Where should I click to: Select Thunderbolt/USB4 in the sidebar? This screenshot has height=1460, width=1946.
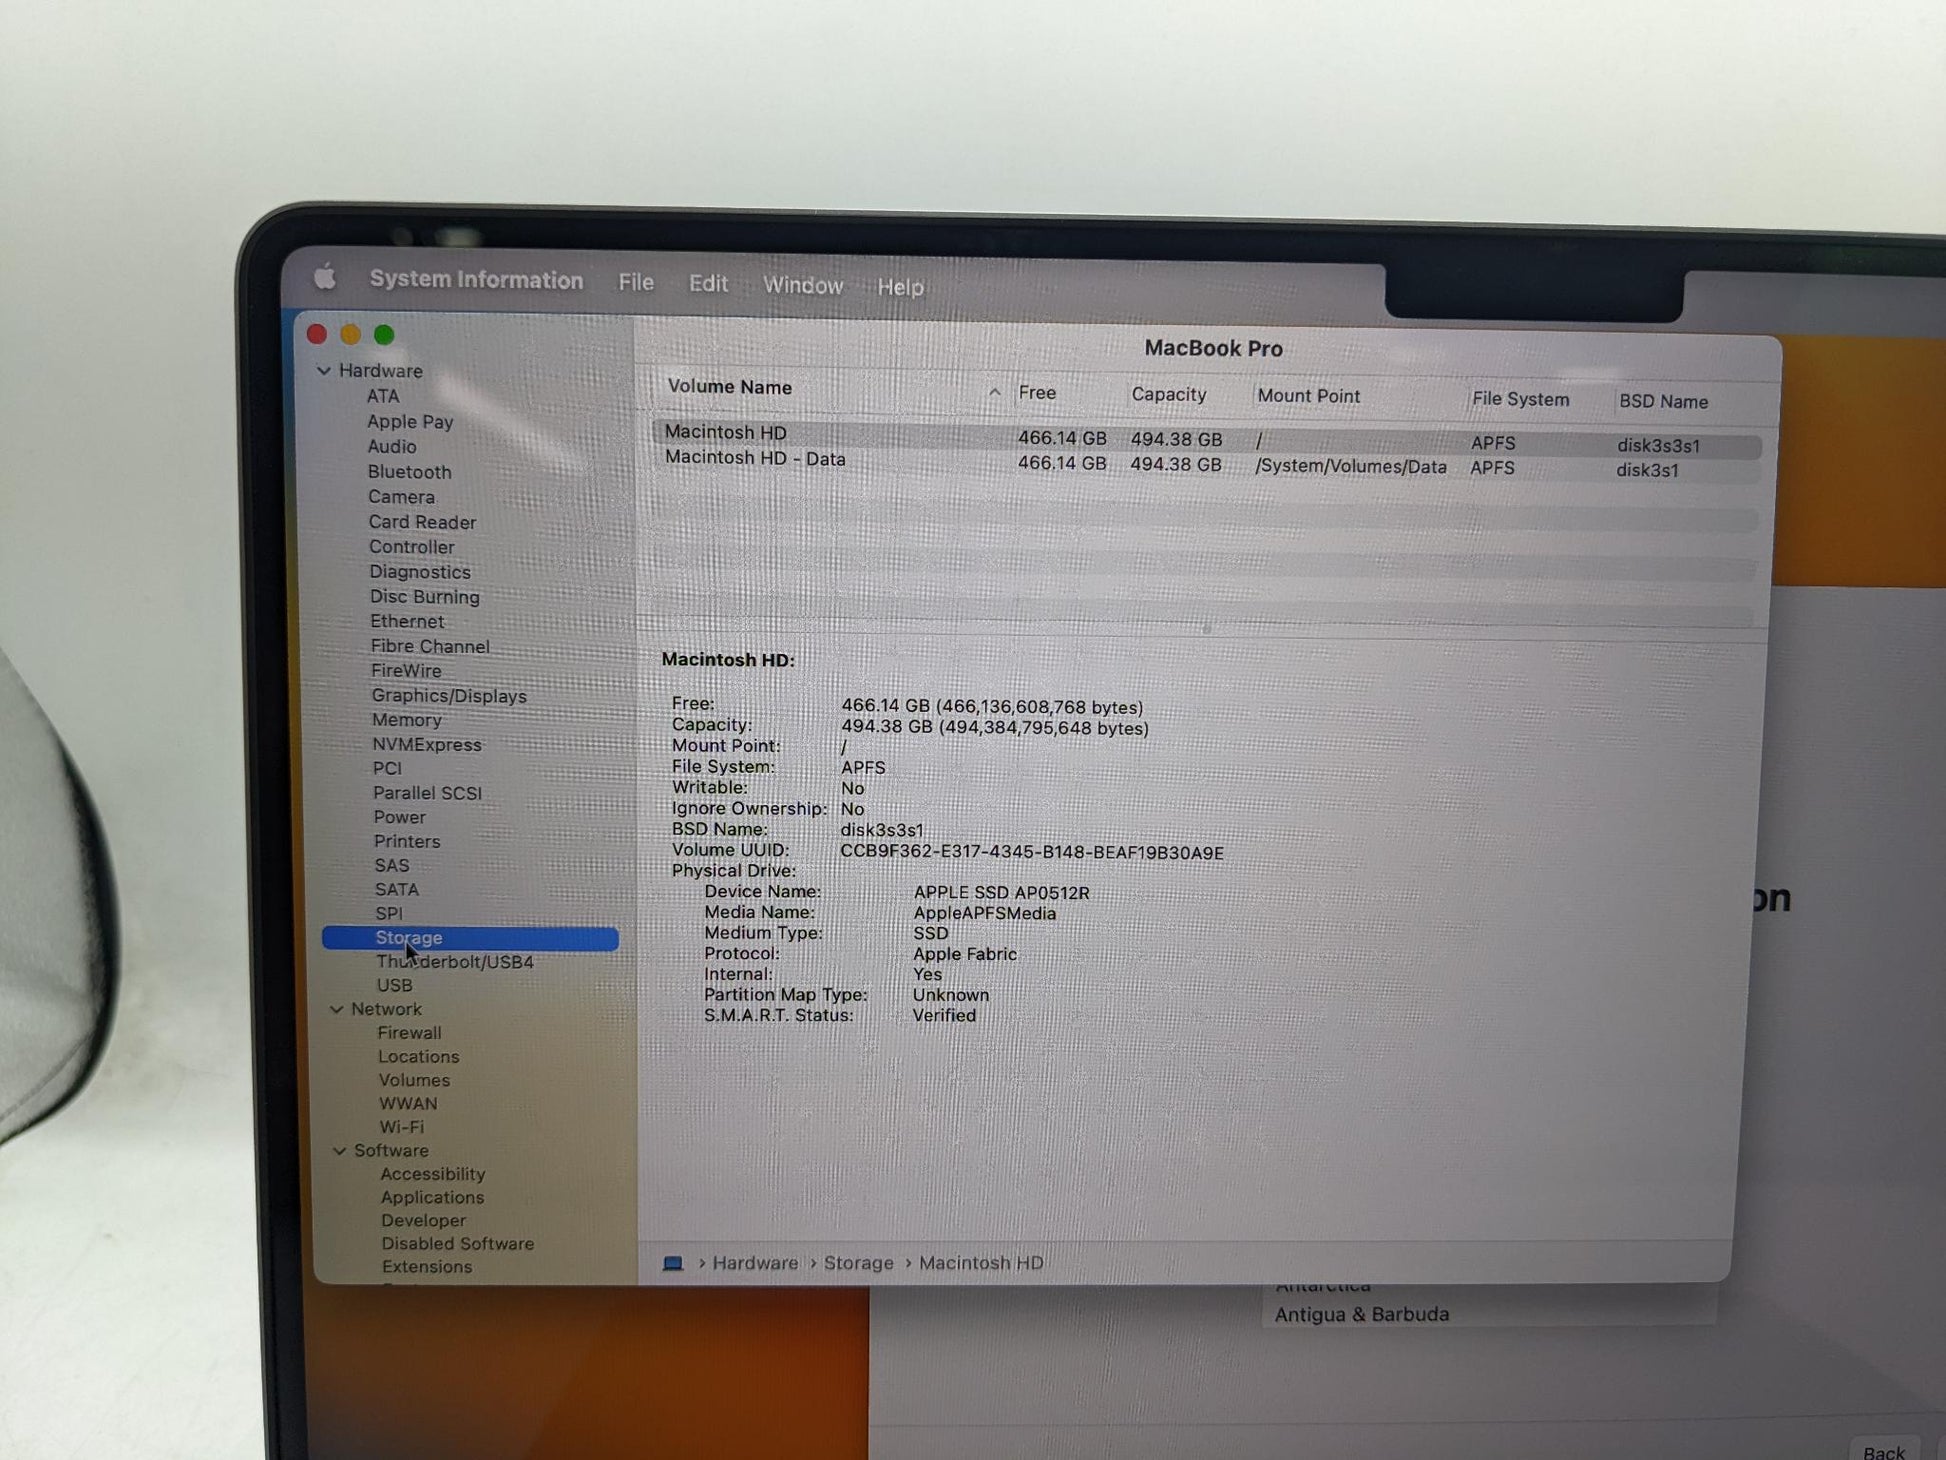pyautogui.click(x=454, y=961)
